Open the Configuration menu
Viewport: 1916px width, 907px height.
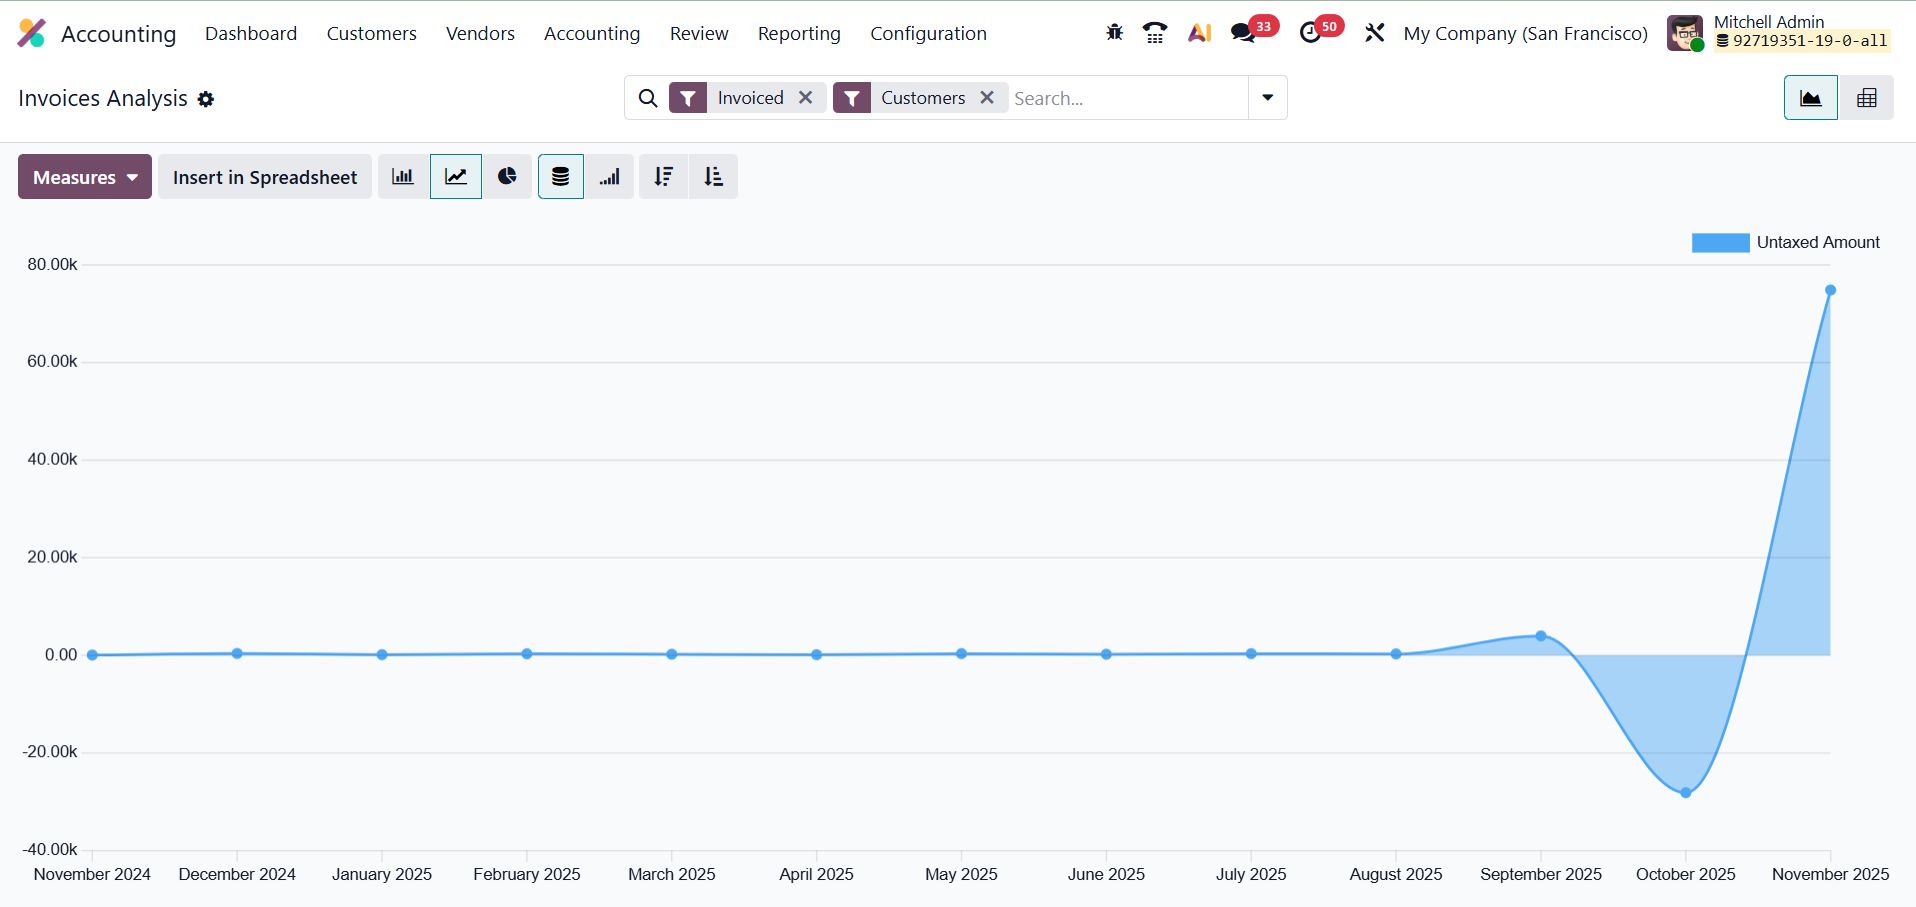tap(928, 33)
